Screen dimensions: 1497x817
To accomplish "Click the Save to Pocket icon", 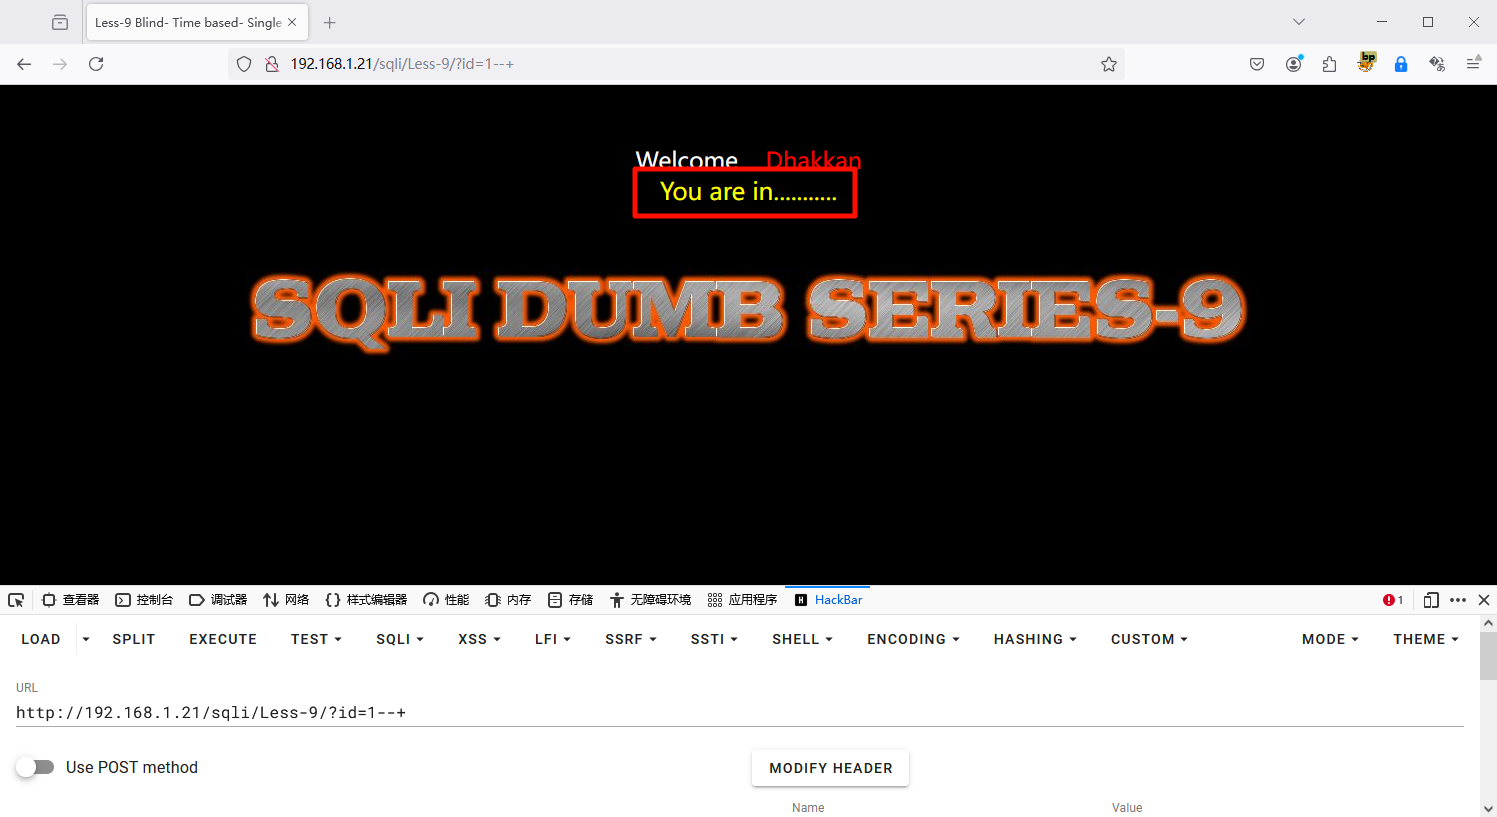I will (x=1257, y=64).
